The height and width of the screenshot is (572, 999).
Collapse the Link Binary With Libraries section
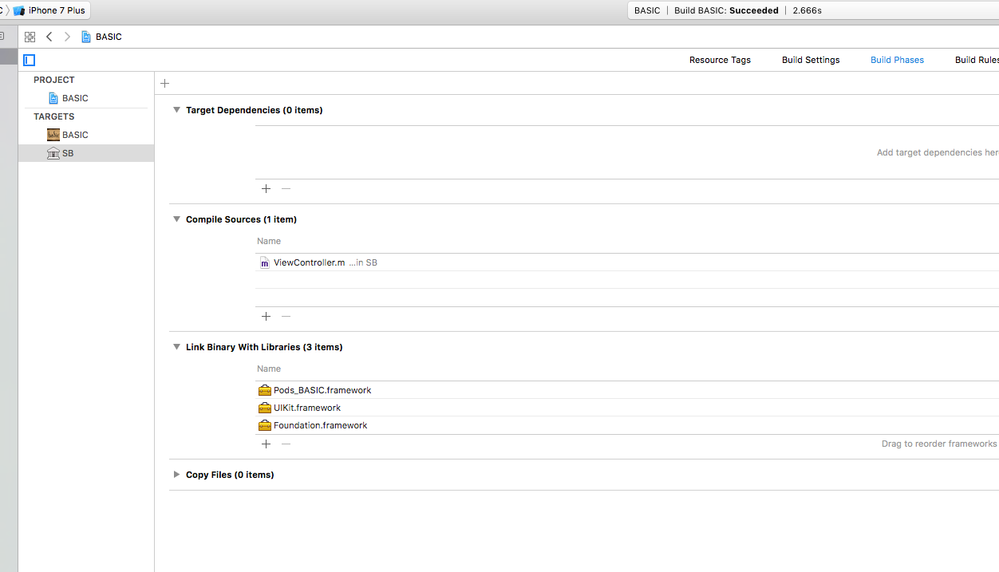click(x=177, y=347)
